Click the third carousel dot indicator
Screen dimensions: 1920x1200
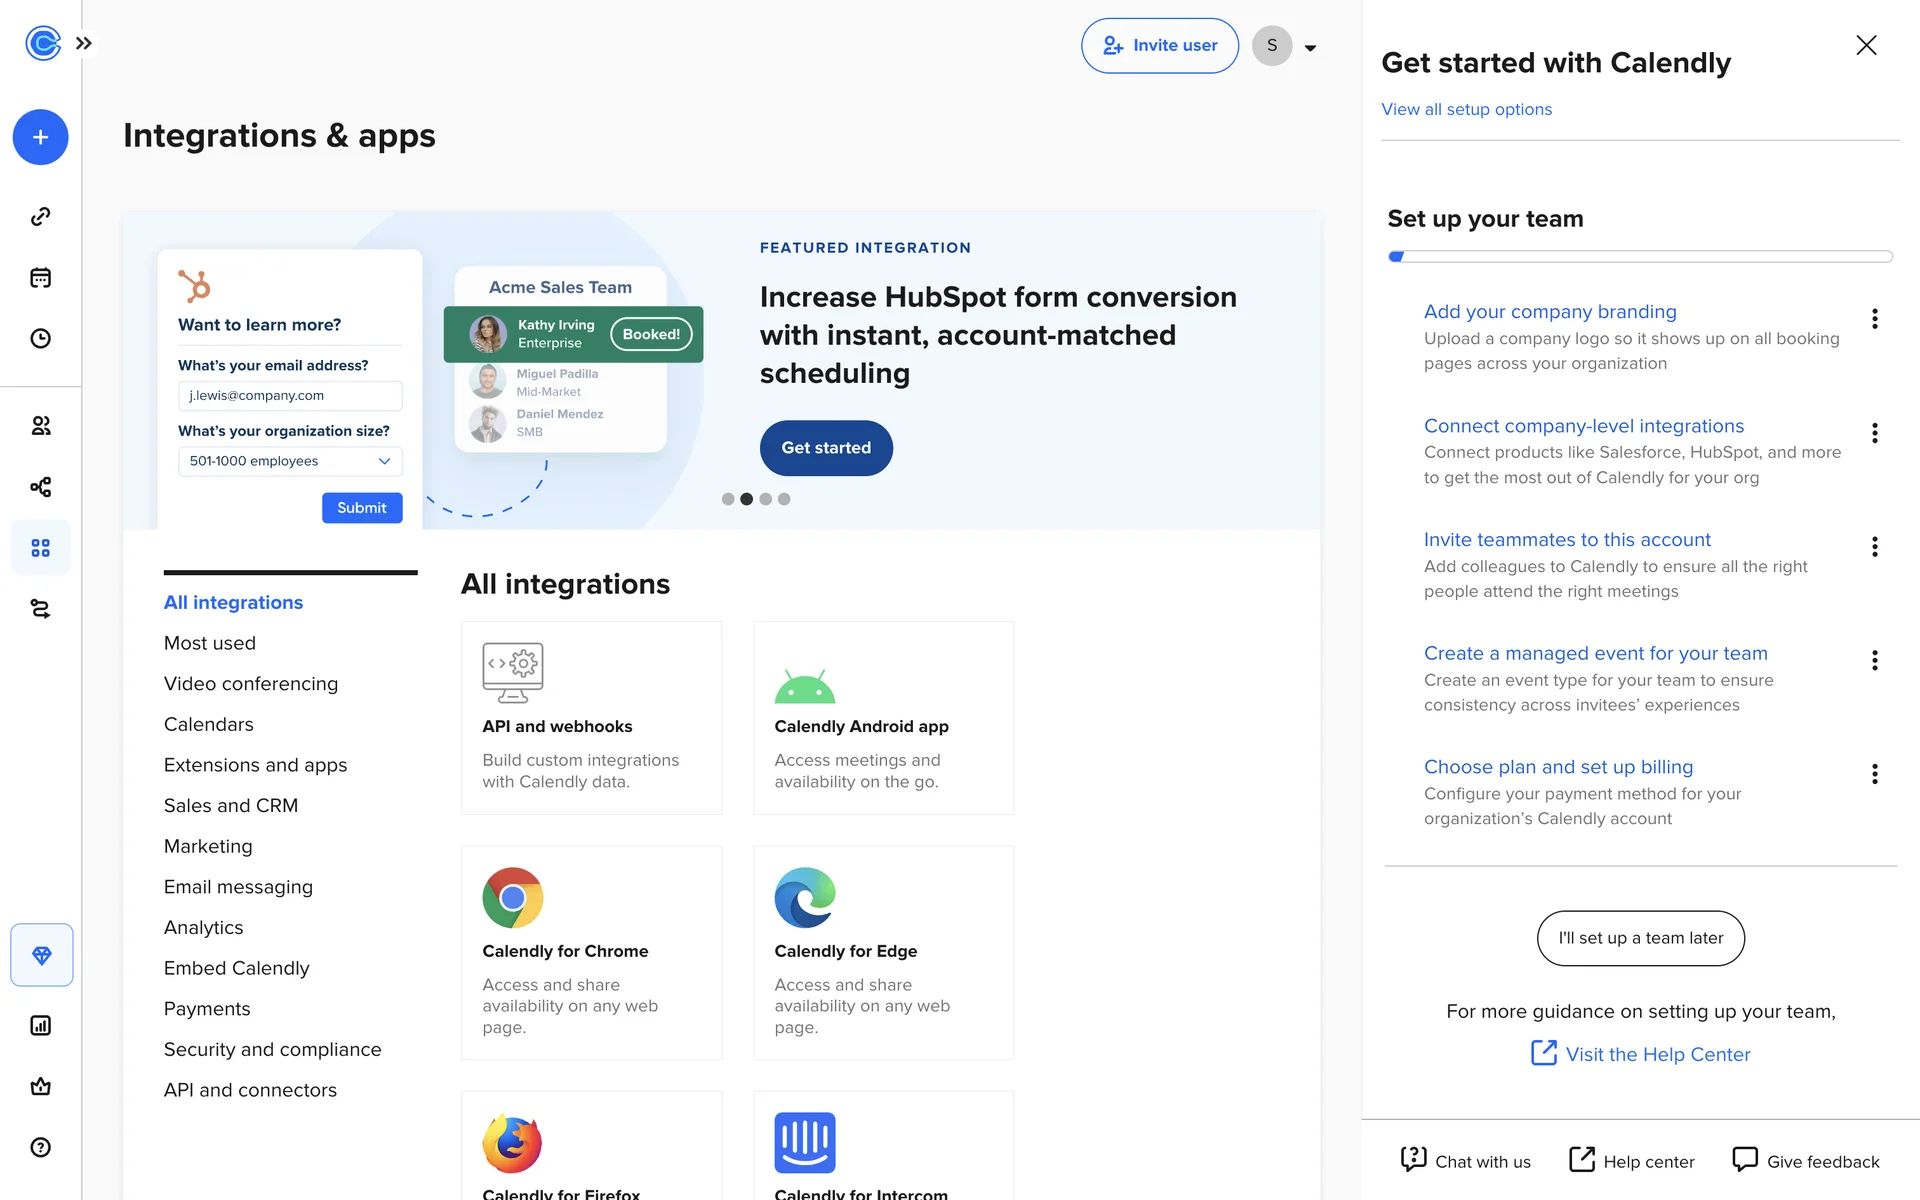click(765, 499)
